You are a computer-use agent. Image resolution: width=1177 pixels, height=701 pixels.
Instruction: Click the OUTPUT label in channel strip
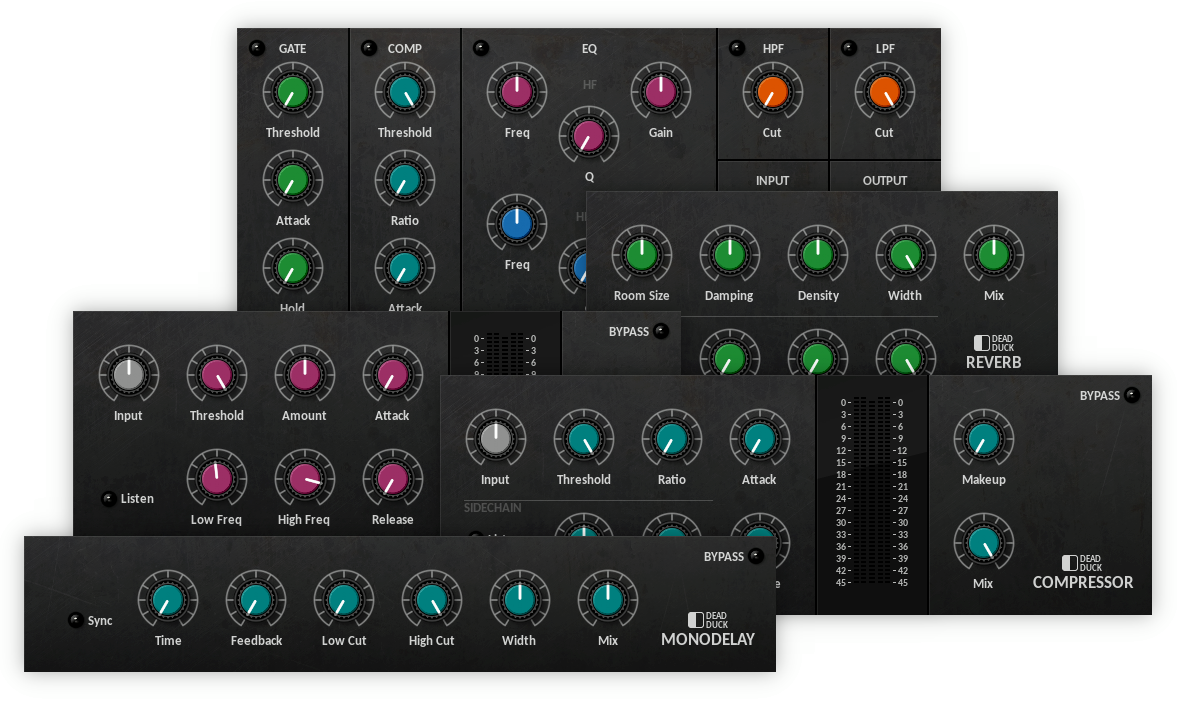pyautogui.click(x=884, y=180)
